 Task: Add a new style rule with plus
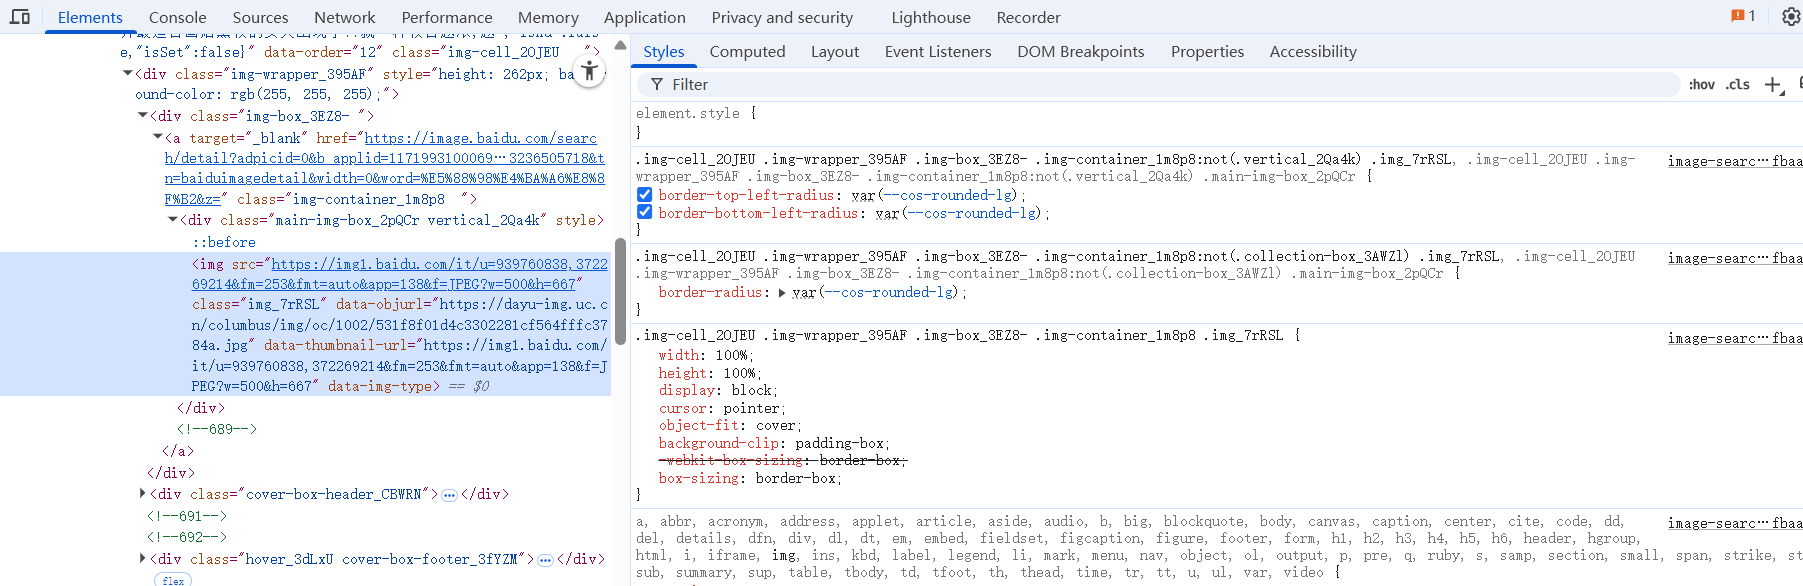click(1773, 85)
